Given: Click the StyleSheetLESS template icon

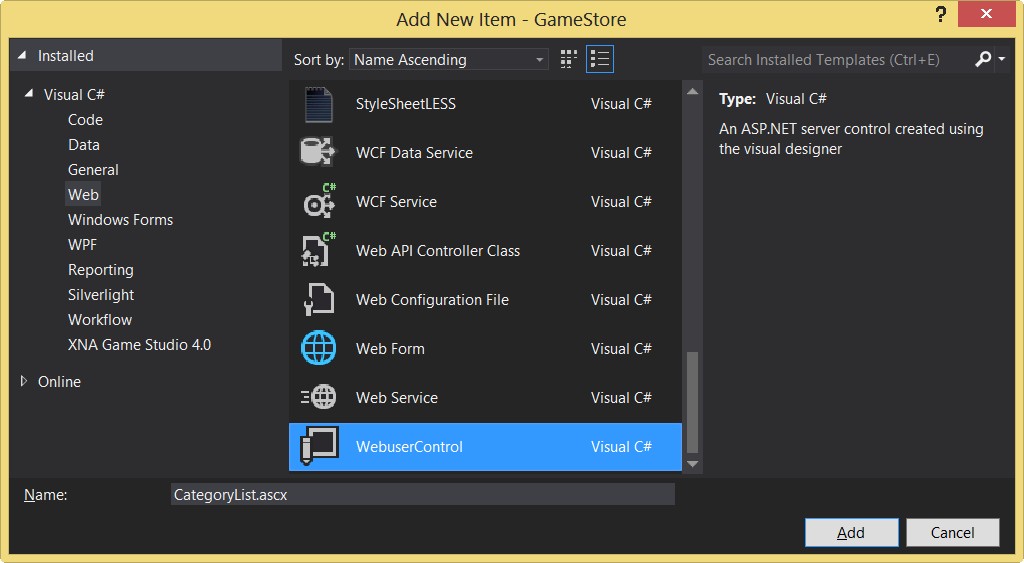Looking at the screenshot, I should pos(318,105).
